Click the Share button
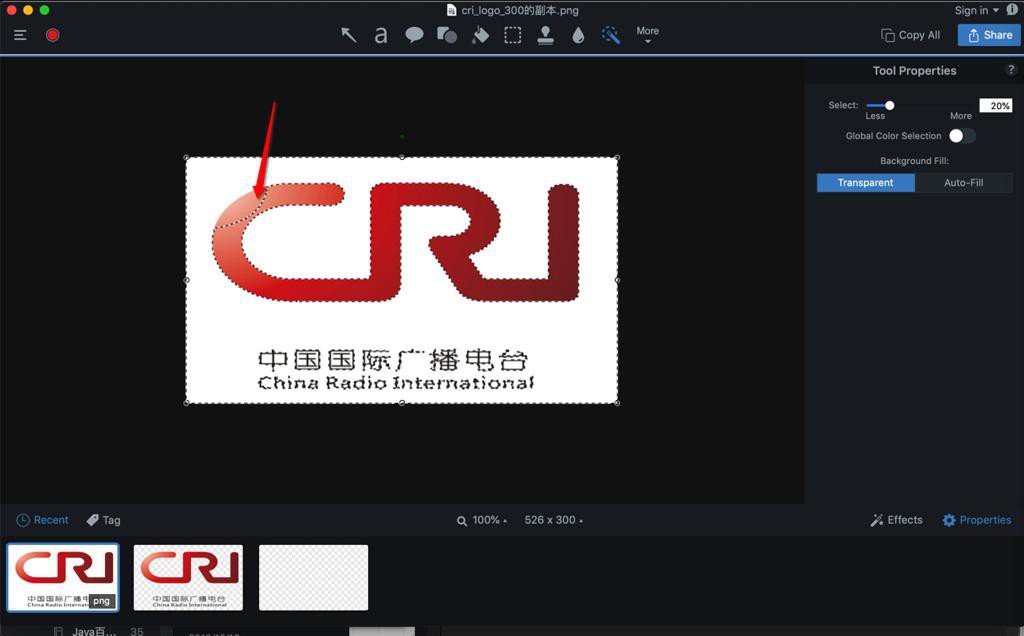 click(989, 35)
